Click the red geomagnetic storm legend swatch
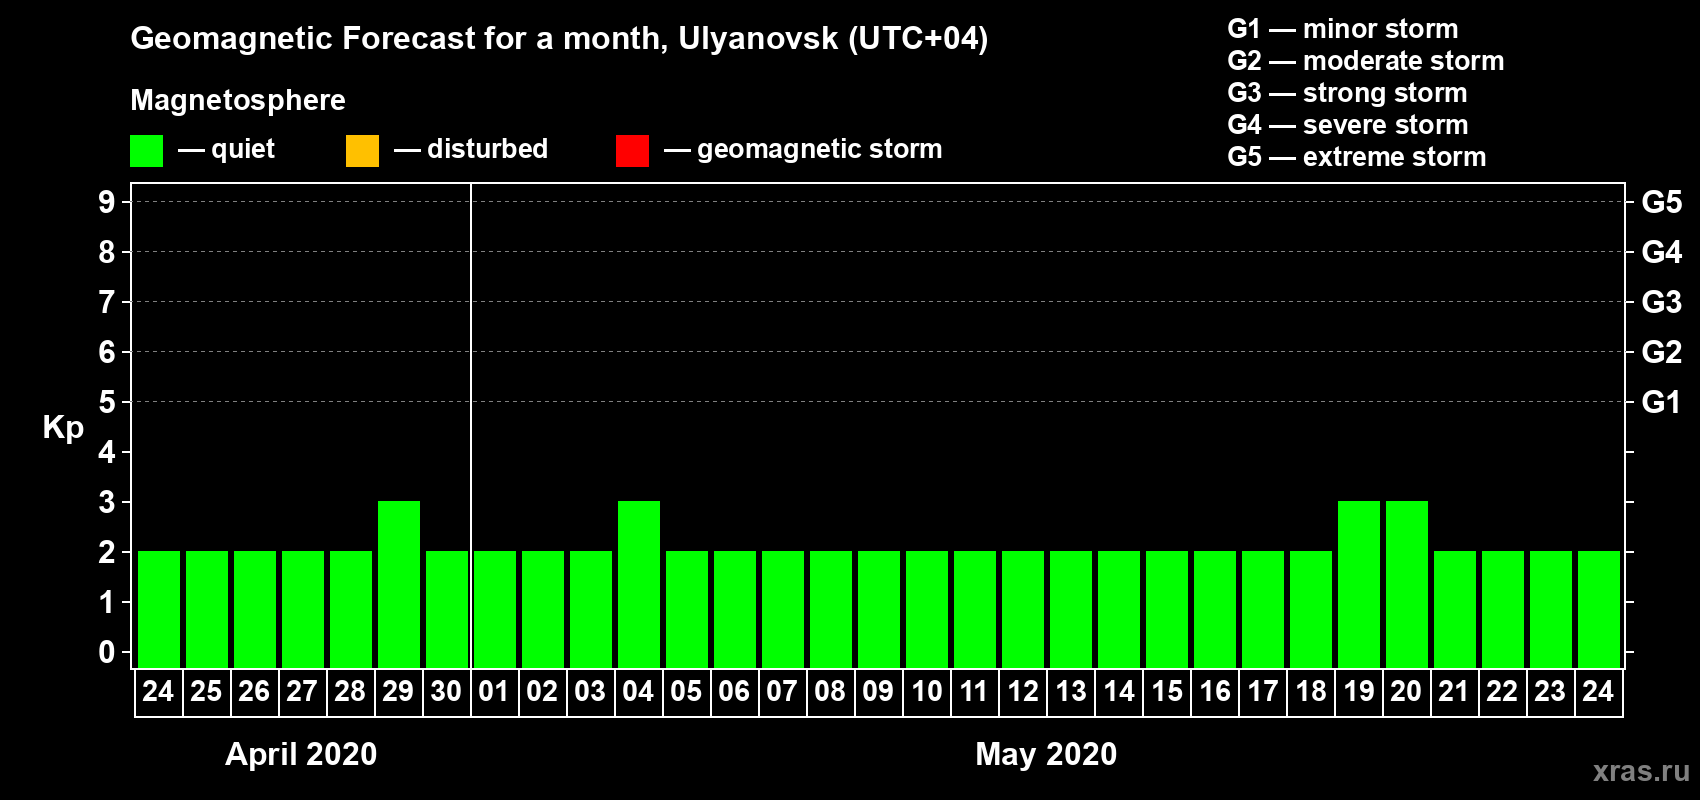The image size is (1700, 800). pos(632,151)
